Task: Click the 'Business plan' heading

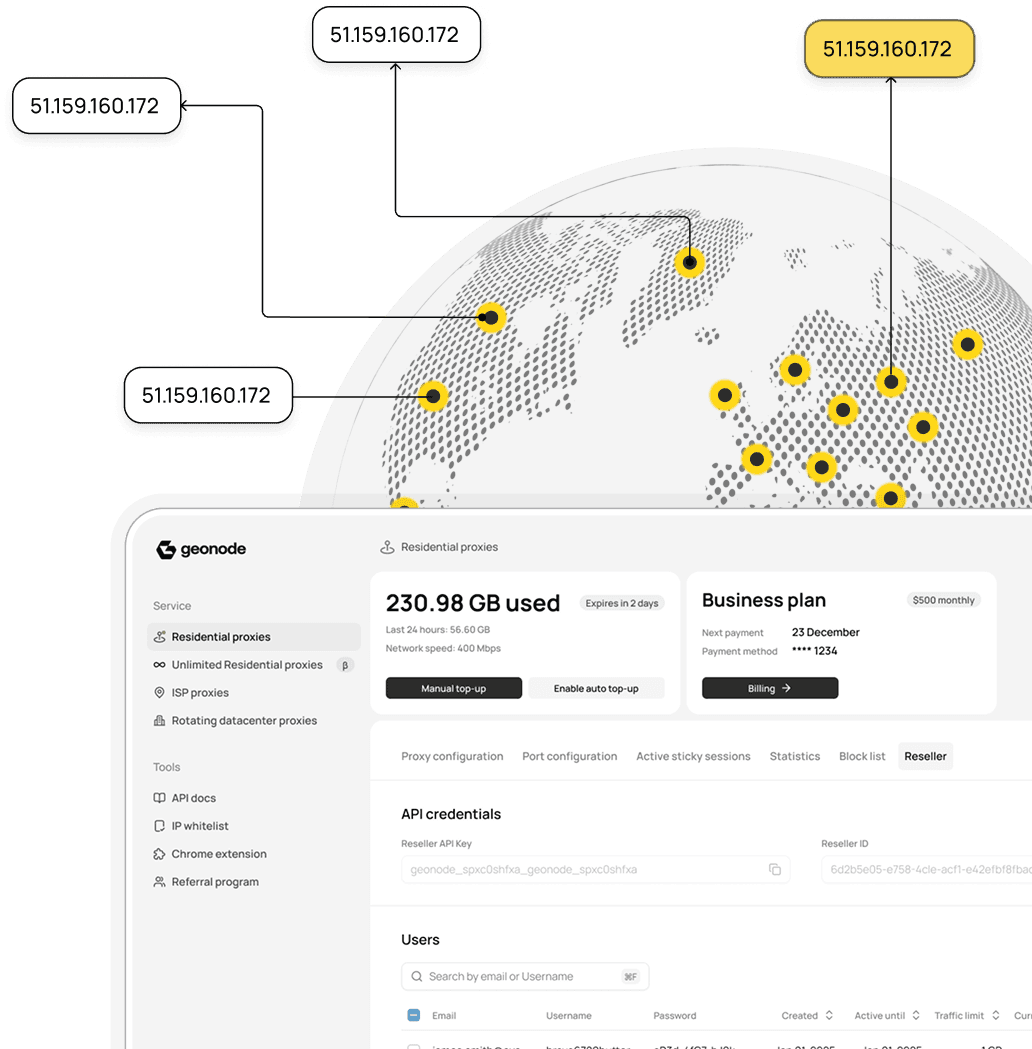Action: click(x=764, y=601)
